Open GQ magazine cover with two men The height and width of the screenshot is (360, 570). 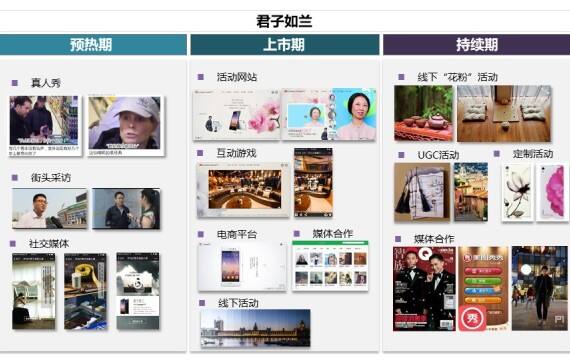[424, 289]
